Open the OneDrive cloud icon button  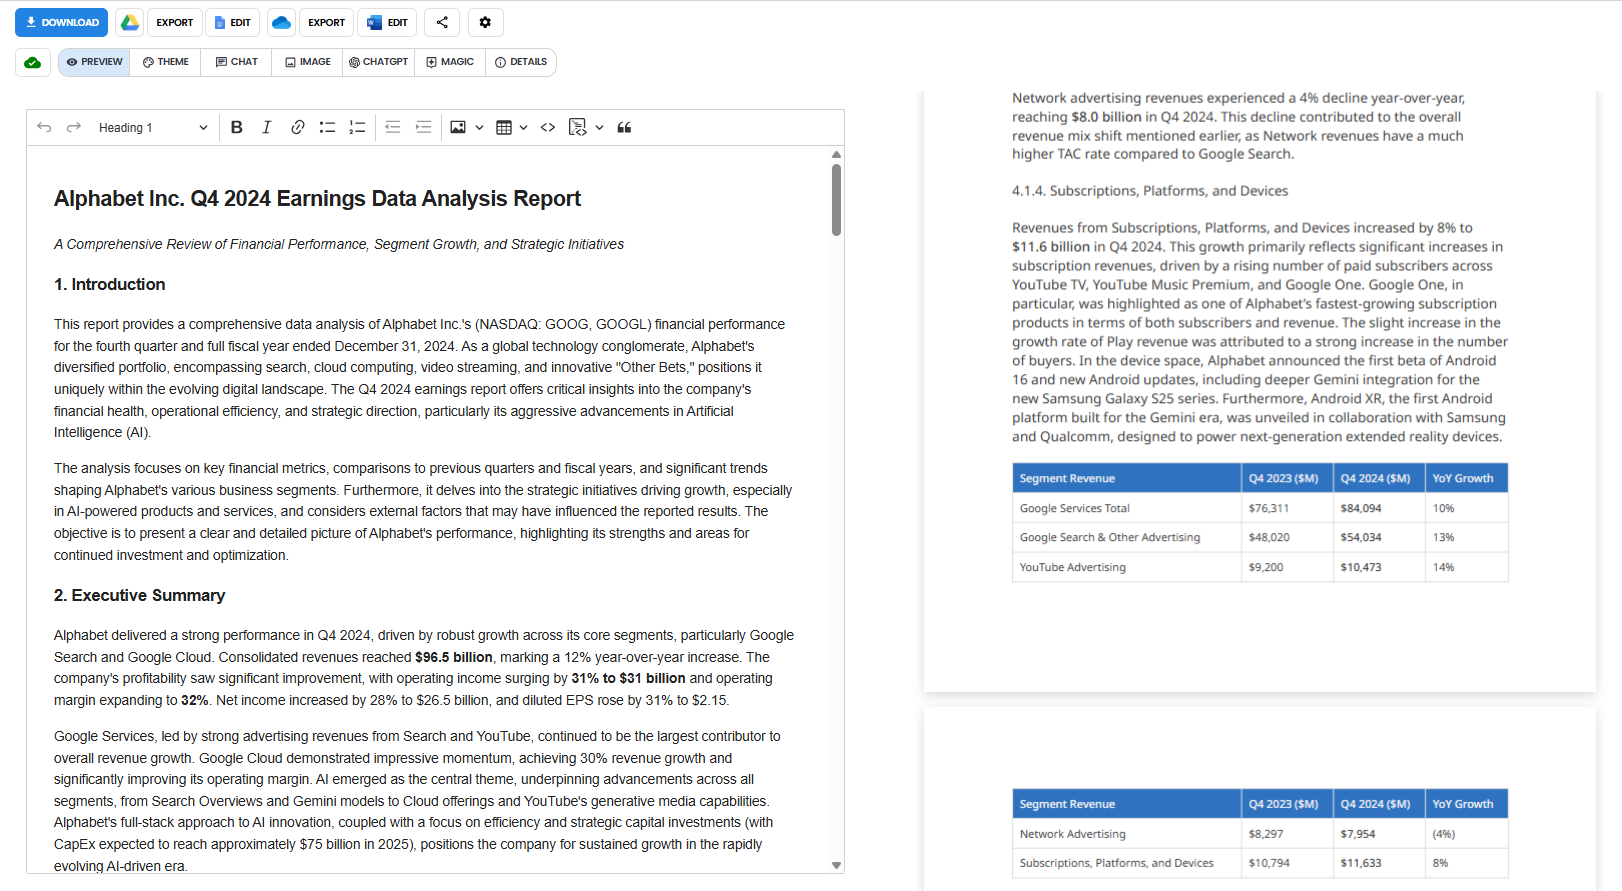281,22
